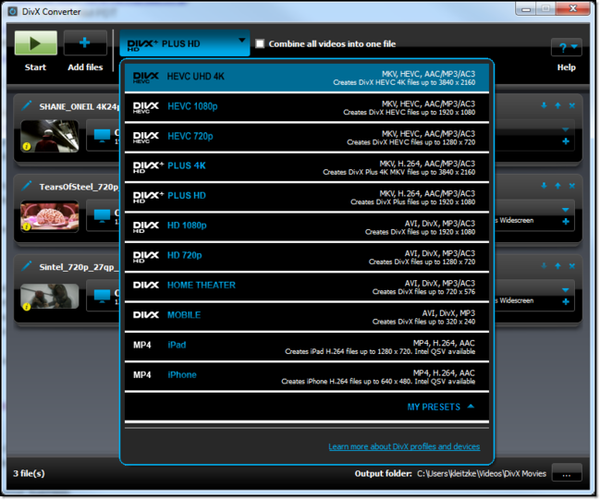The image size is (600, 500).
Task: Click the monitor icon in SHANE_ONEIL row
Action: pyautogui.click(x=102, y=135)
